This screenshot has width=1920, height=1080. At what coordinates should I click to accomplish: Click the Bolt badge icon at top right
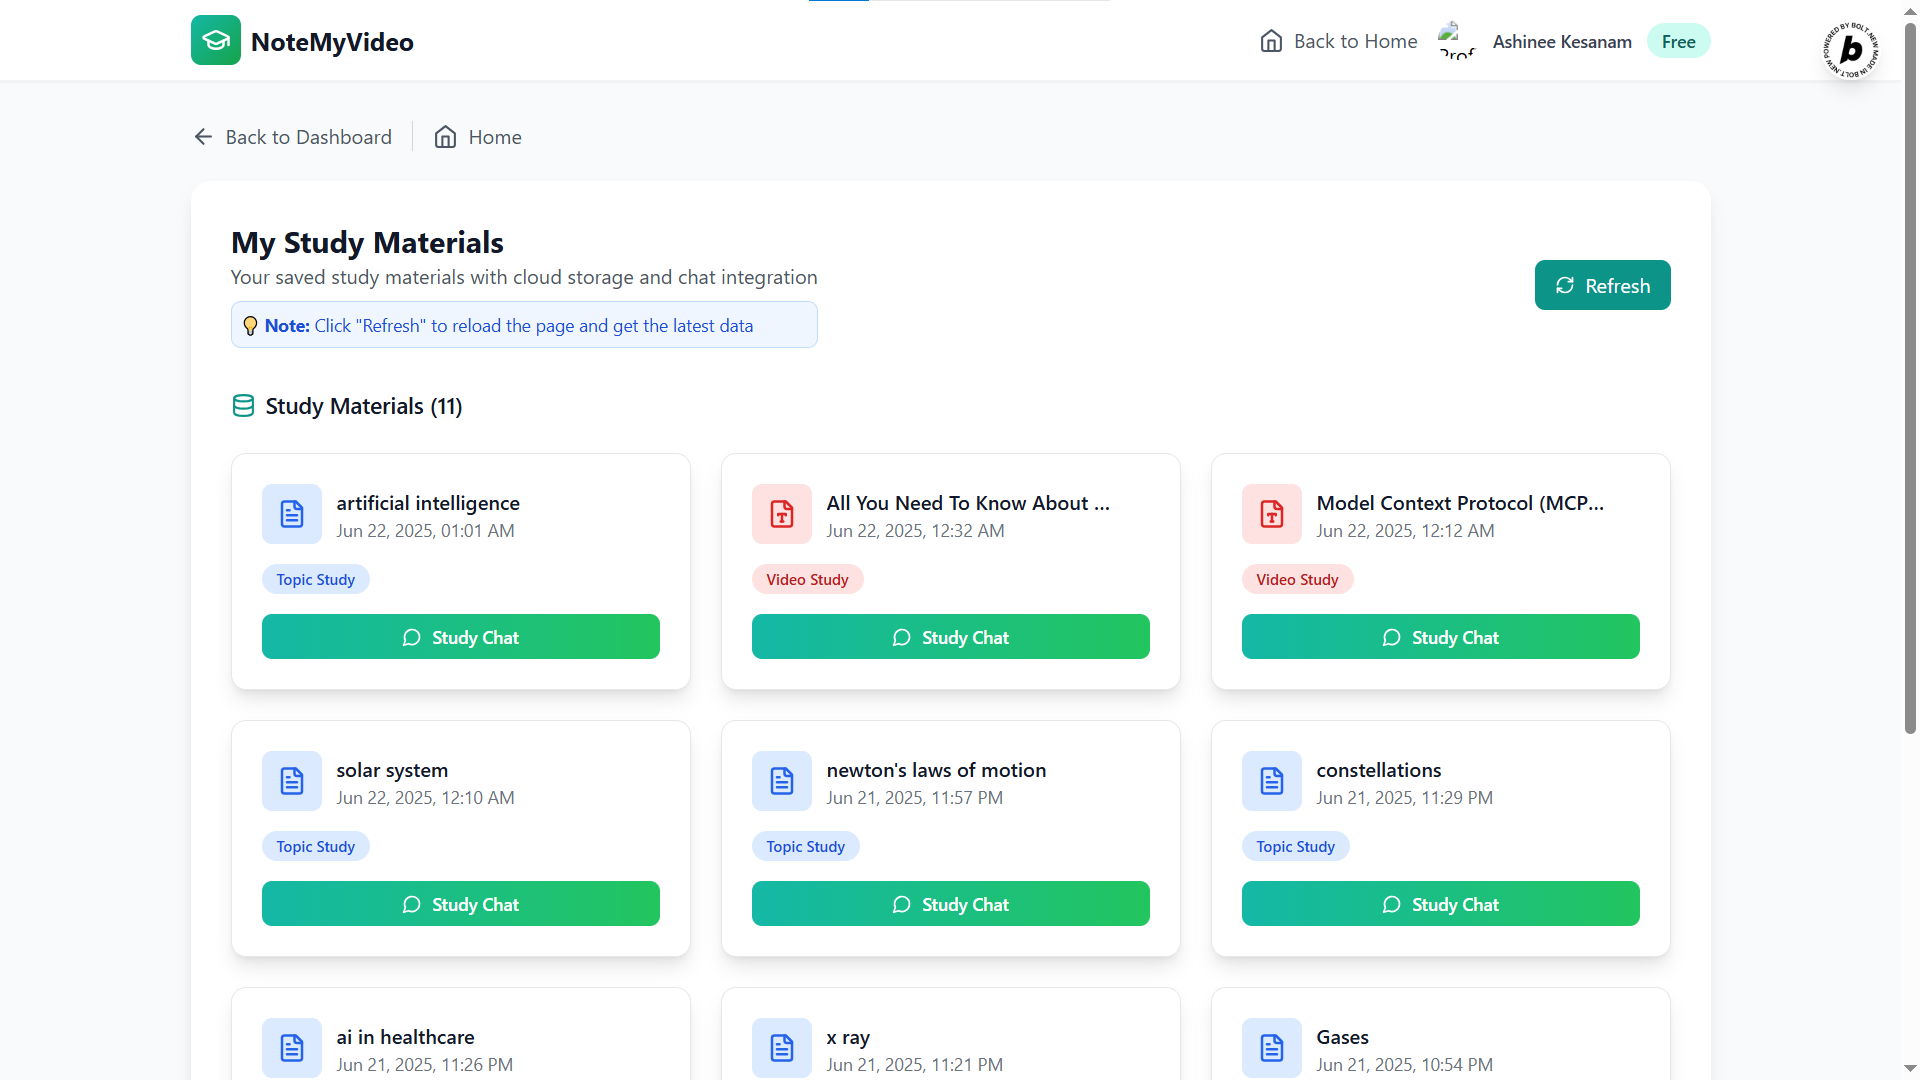tap(1850, 49)
